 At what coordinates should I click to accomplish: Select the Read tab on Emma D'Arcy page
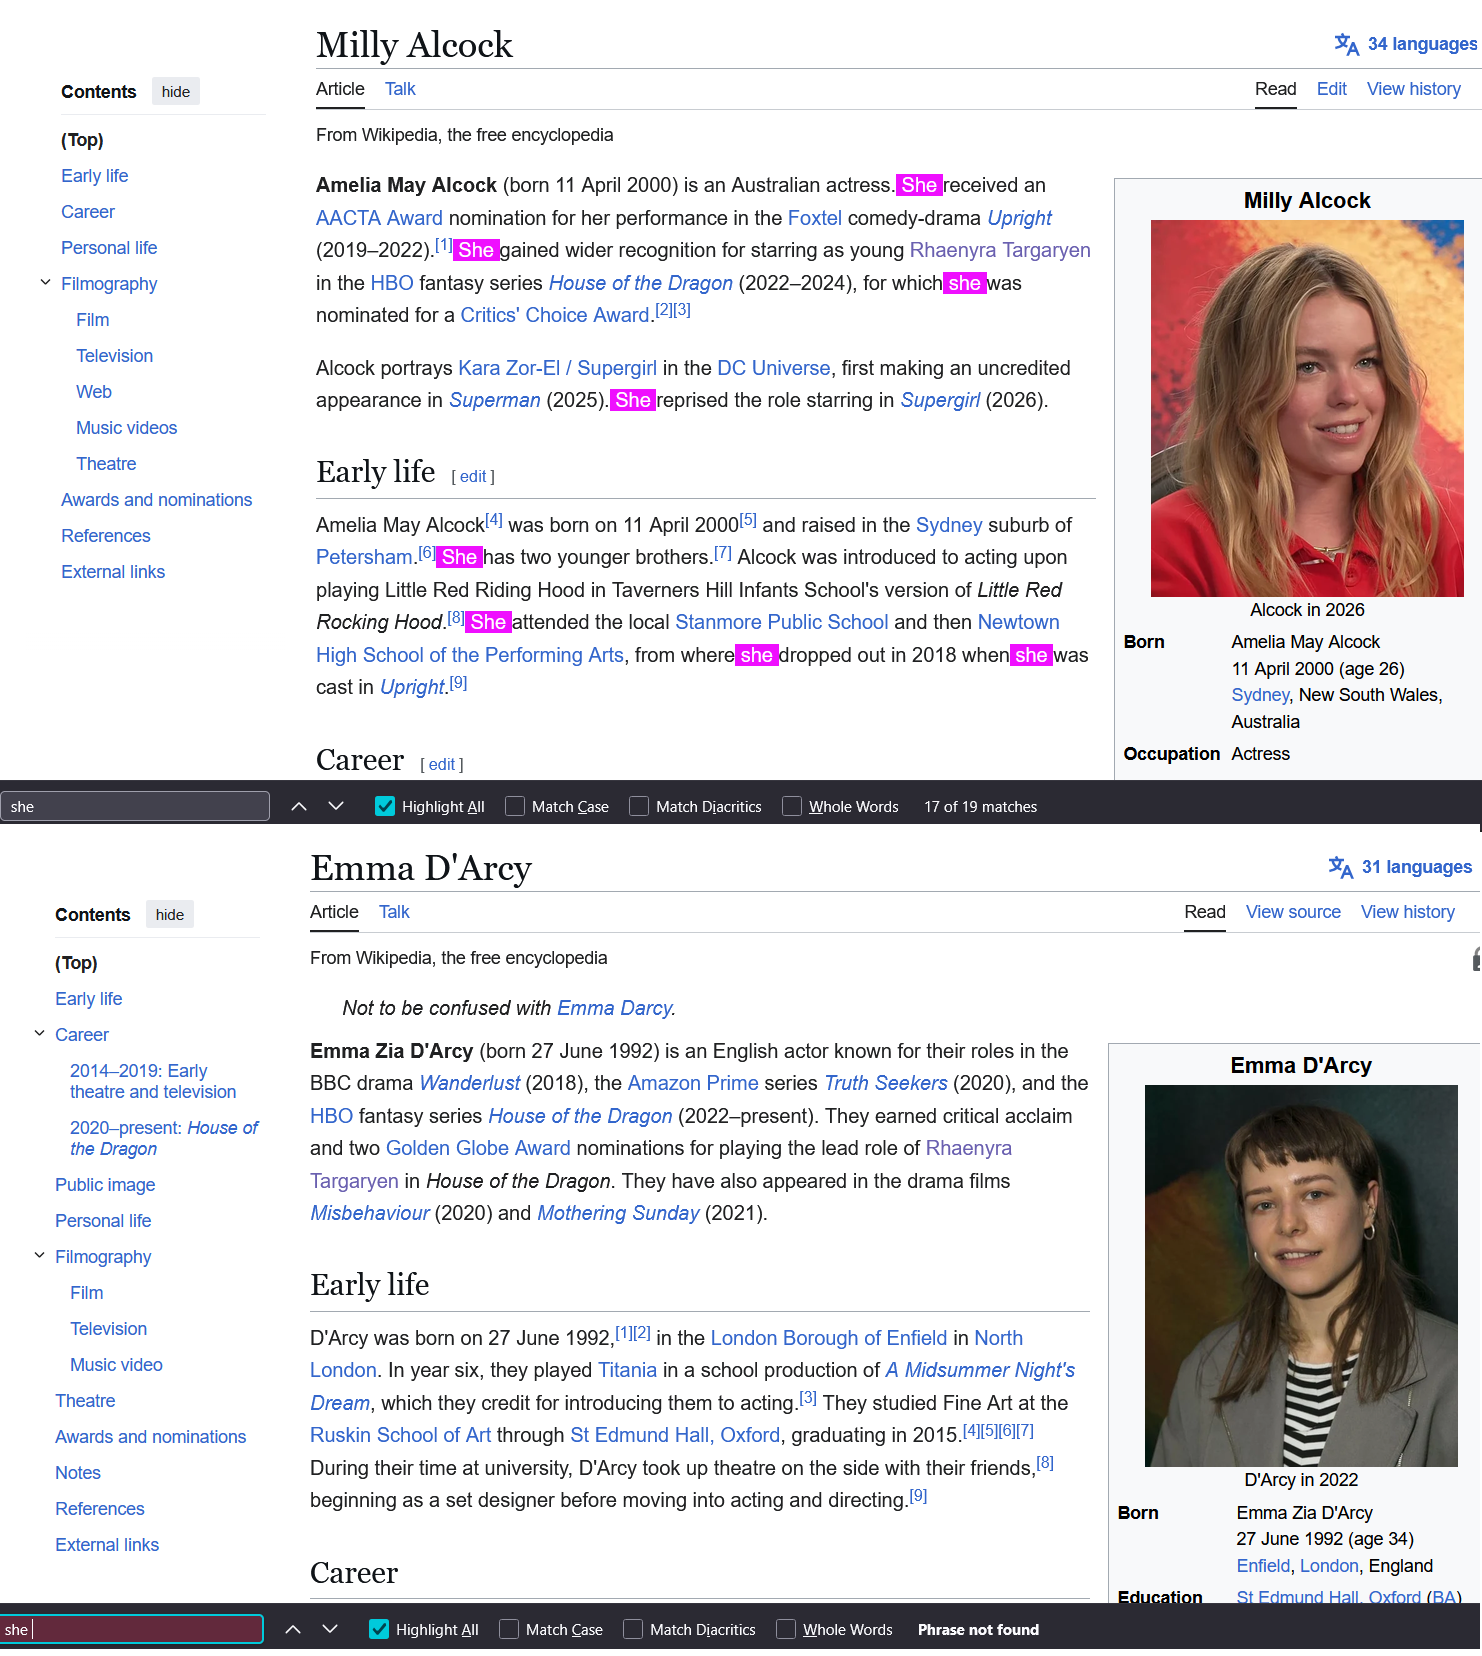[1204, 912]
